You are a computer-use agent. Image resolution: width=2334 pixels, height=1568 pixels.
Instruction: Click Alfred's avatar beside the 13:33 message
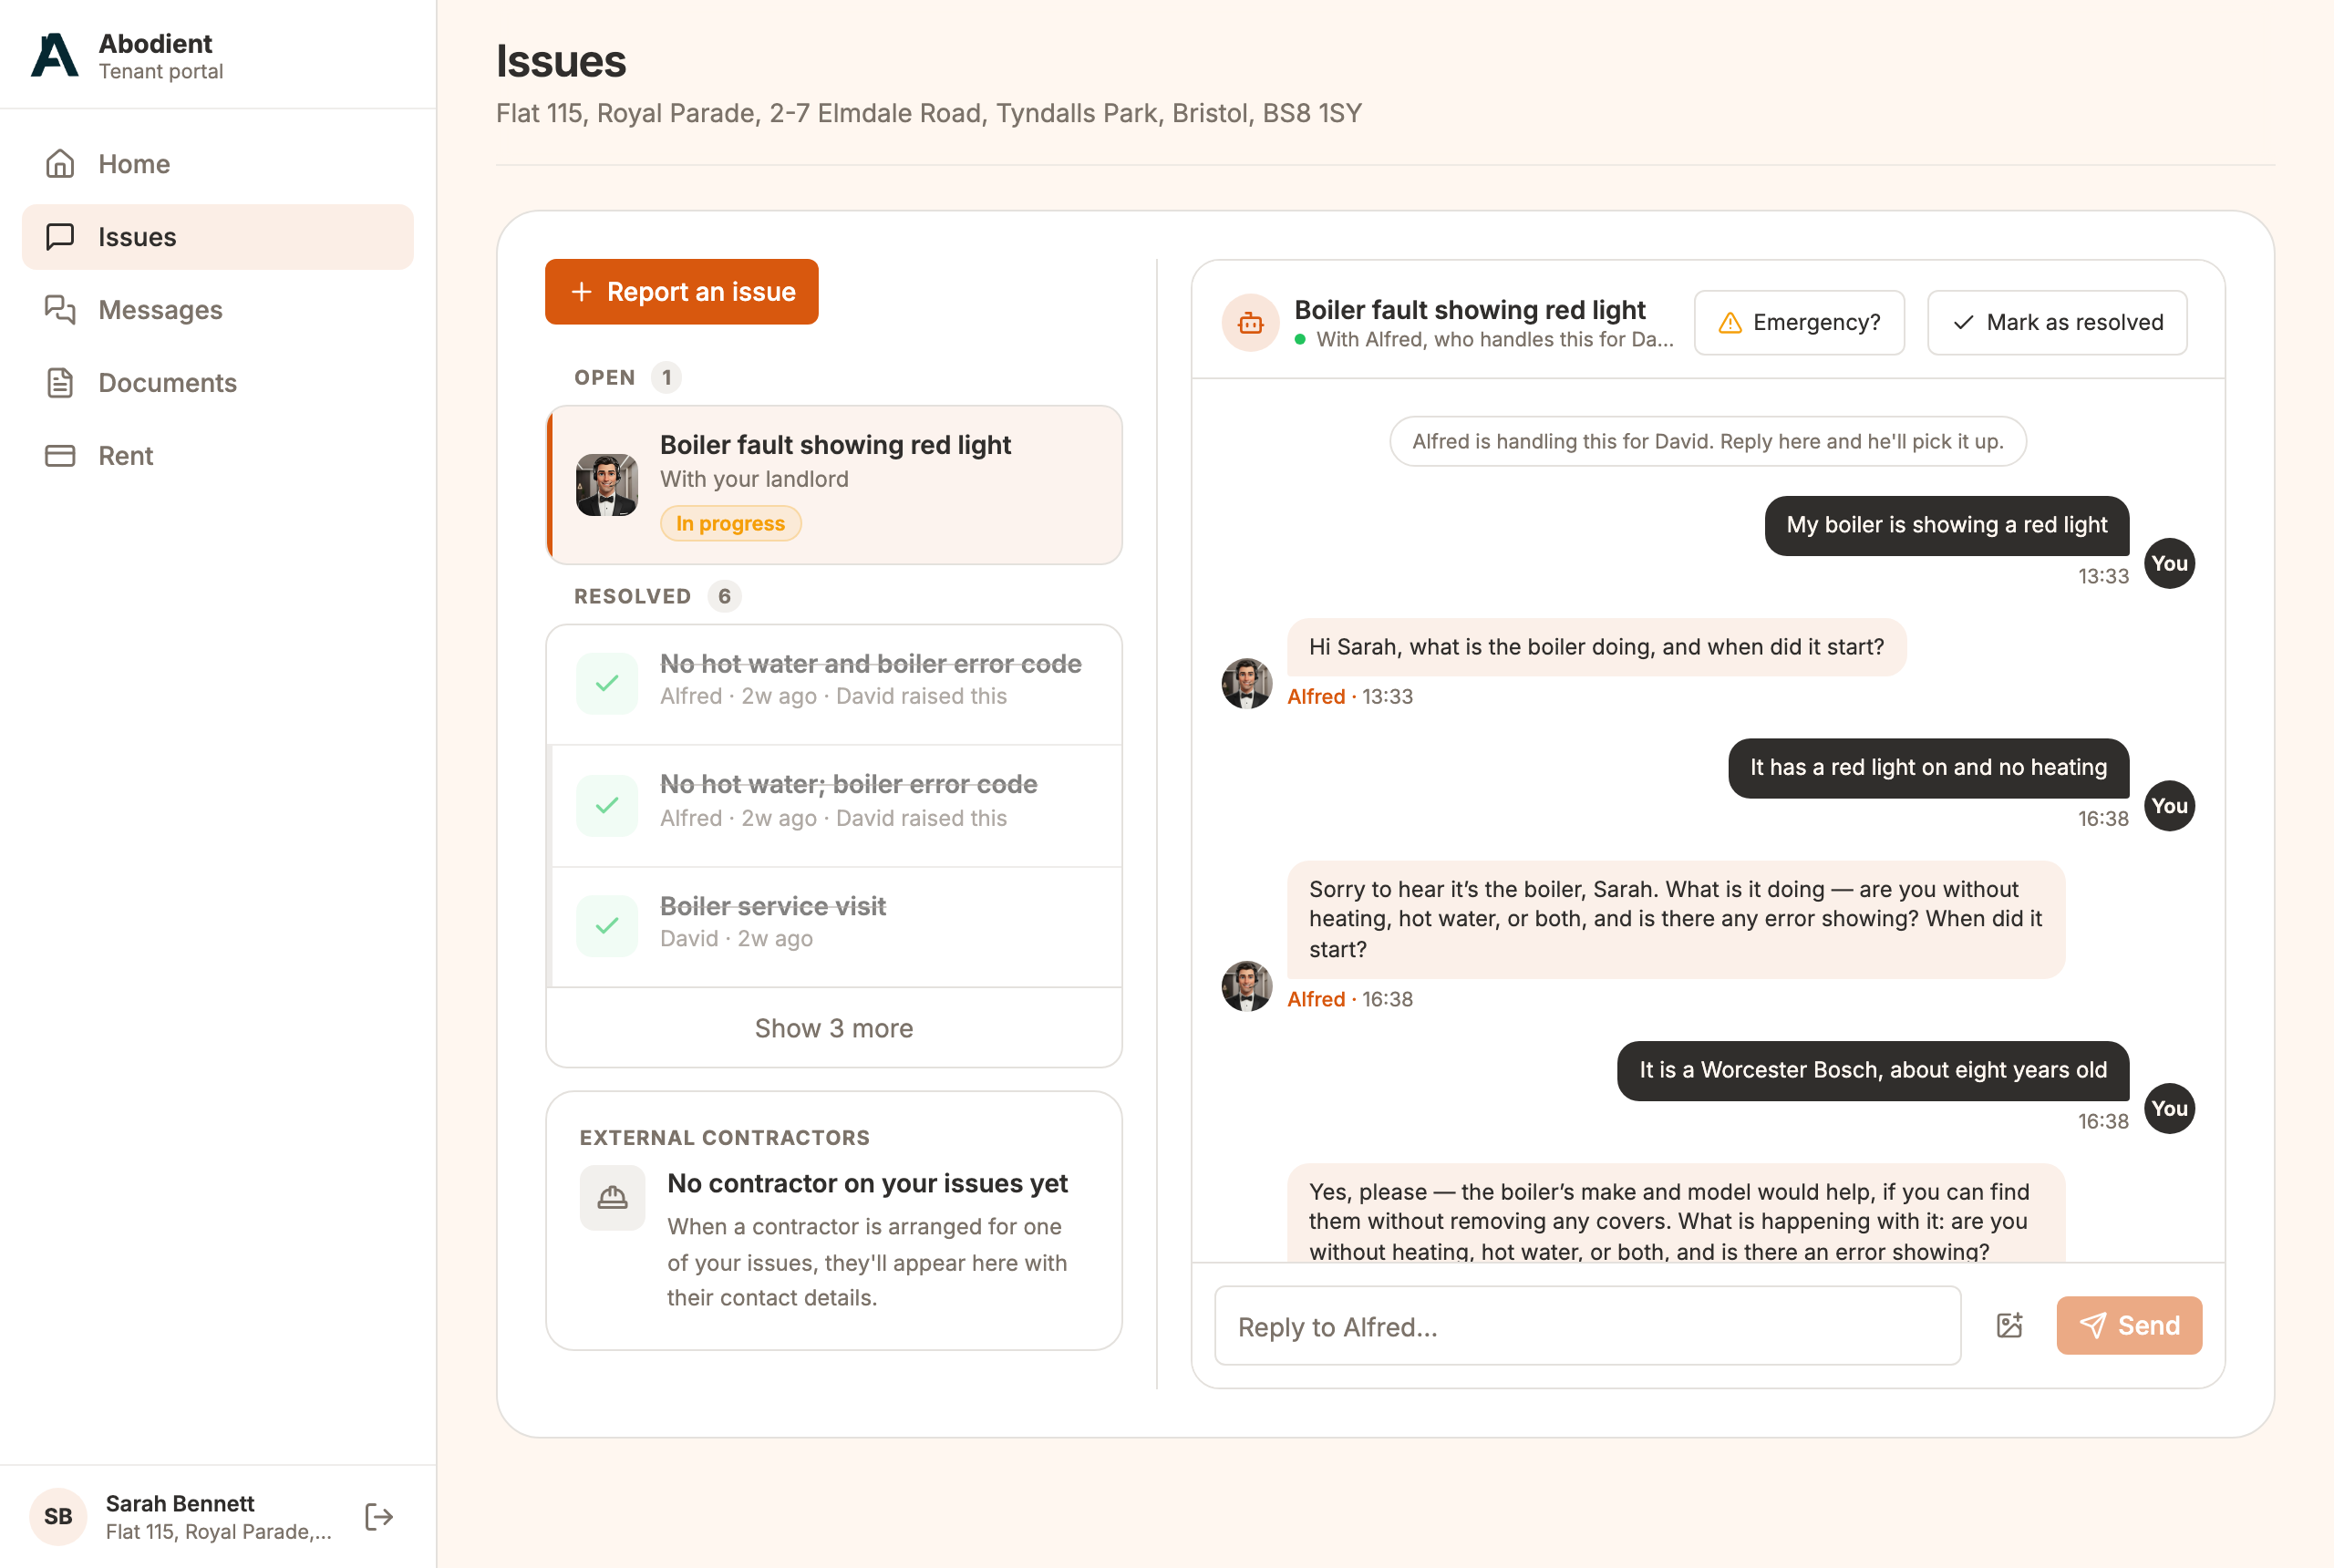click(1247, 684)
